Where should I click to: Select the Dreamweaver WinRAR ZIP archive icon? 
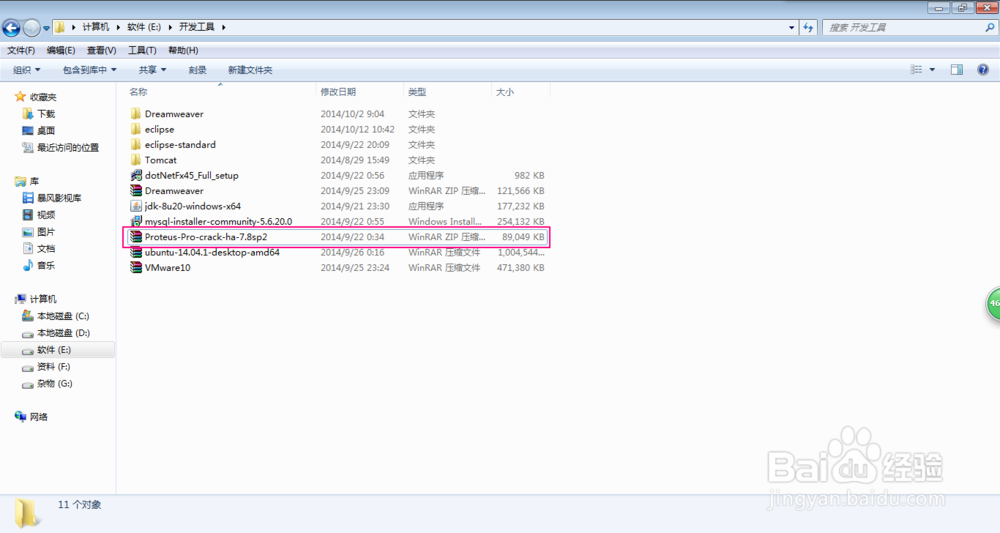[x=135, y=190]
